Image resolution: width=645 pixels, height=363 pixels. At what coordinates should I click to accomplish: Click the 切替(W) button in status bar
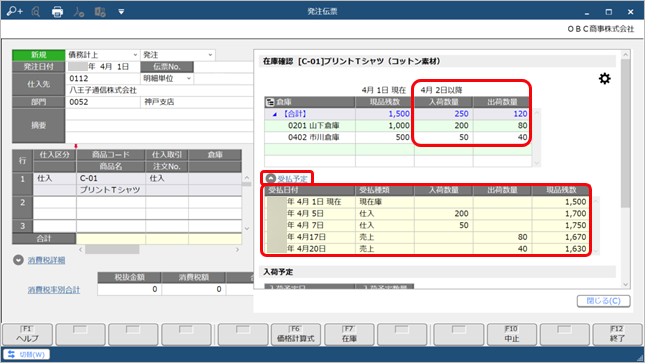[27, 354]
